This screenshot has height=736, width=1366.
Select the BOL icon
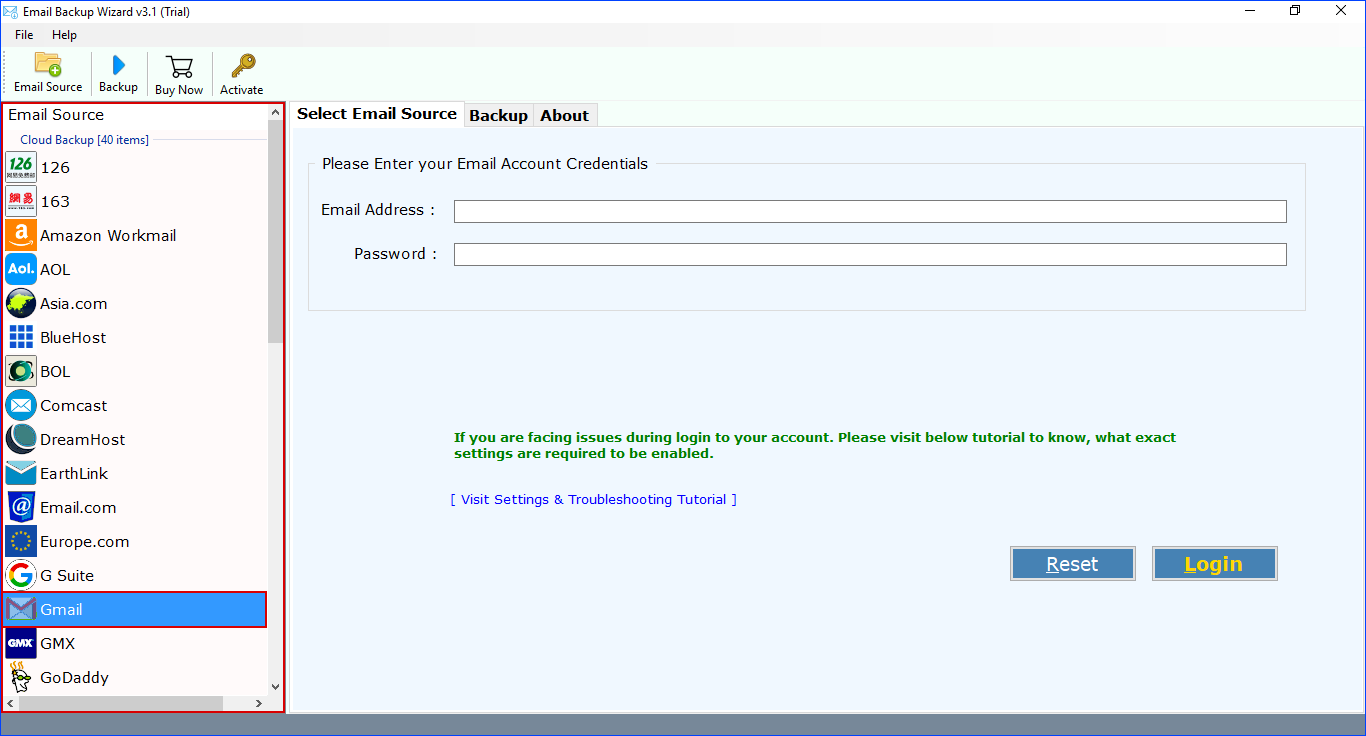pyautogui.click(x=21, y=371)
